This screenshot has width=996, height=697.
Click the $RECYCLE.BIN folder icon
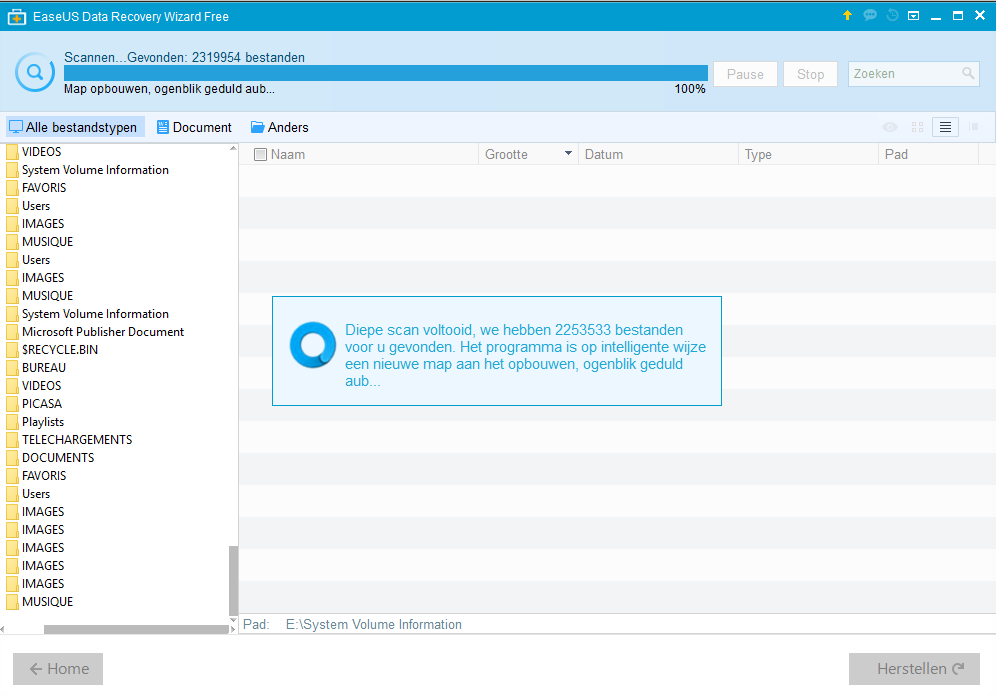coord(13,350)
